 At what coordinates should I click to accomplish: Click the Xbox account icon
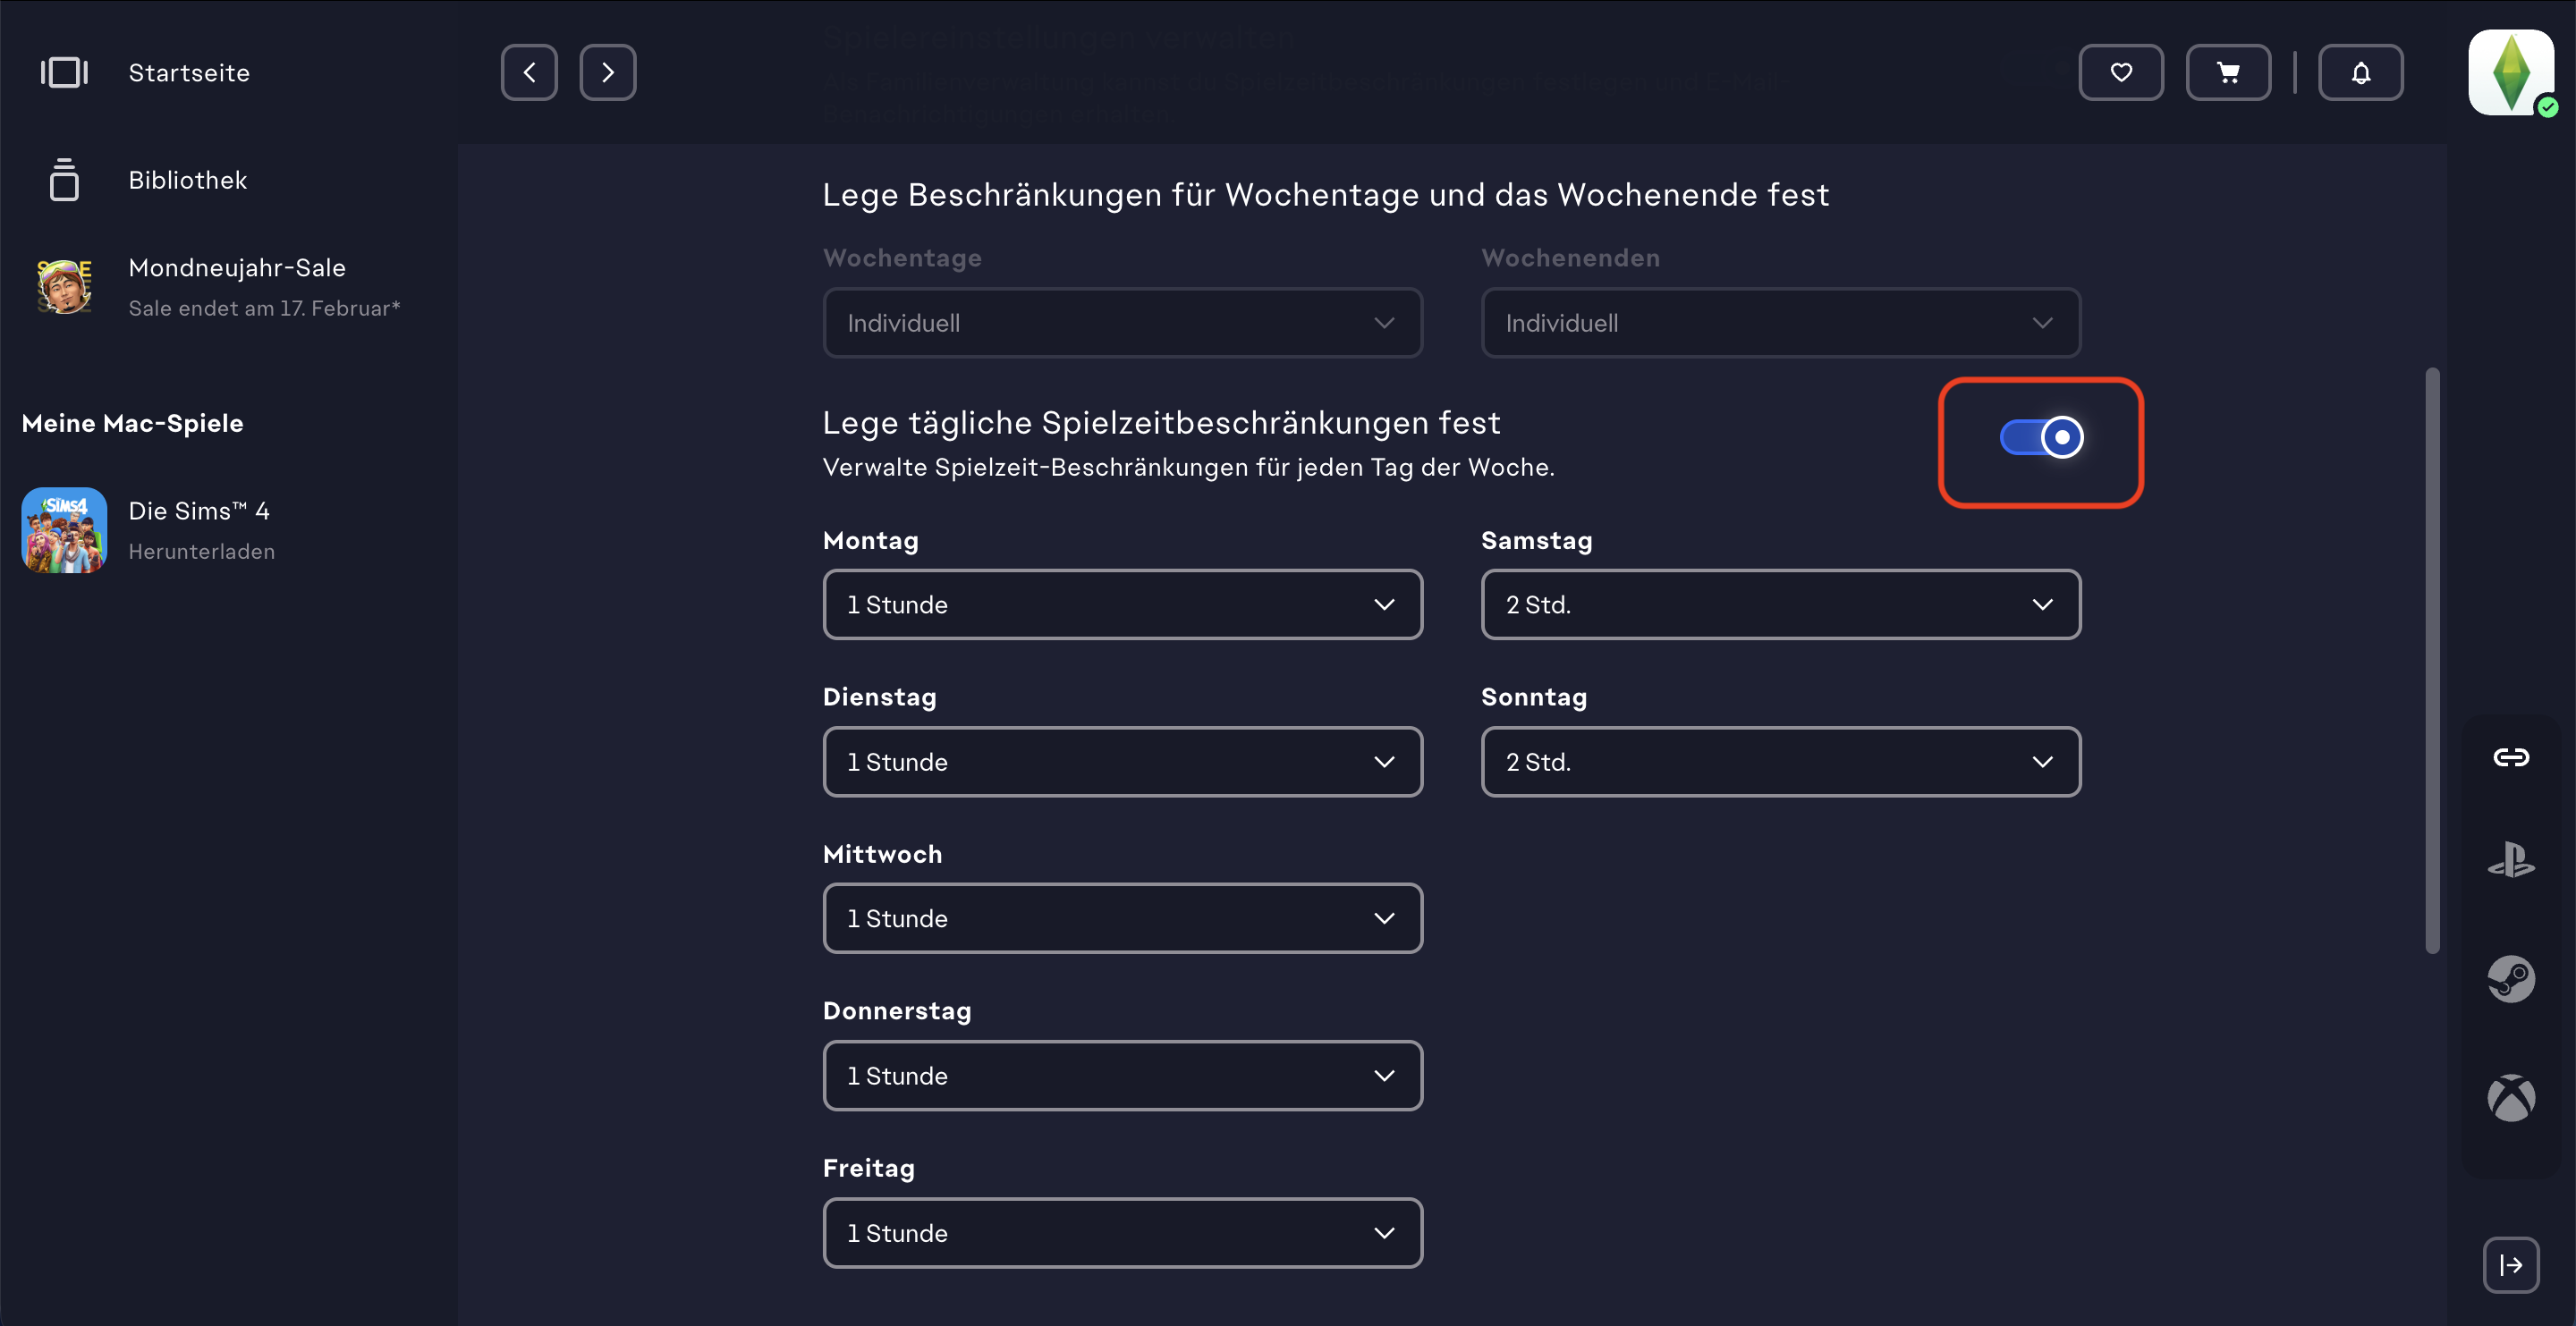[x=2510, y=1098]
